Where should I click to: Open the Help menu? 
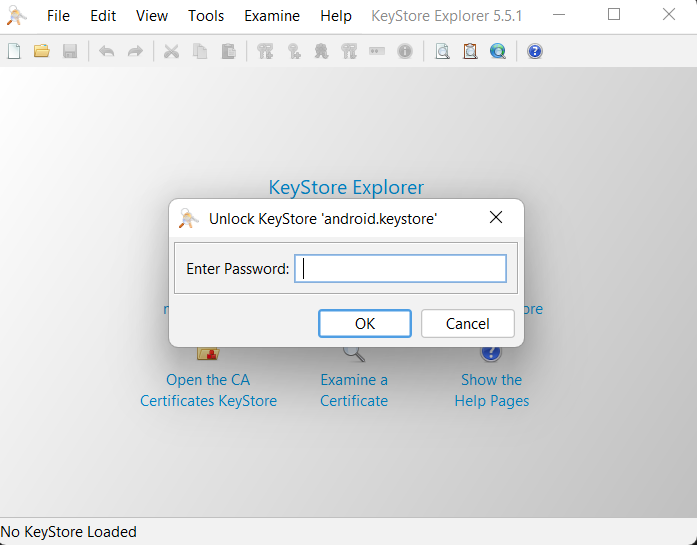click(x=336, y=16)
